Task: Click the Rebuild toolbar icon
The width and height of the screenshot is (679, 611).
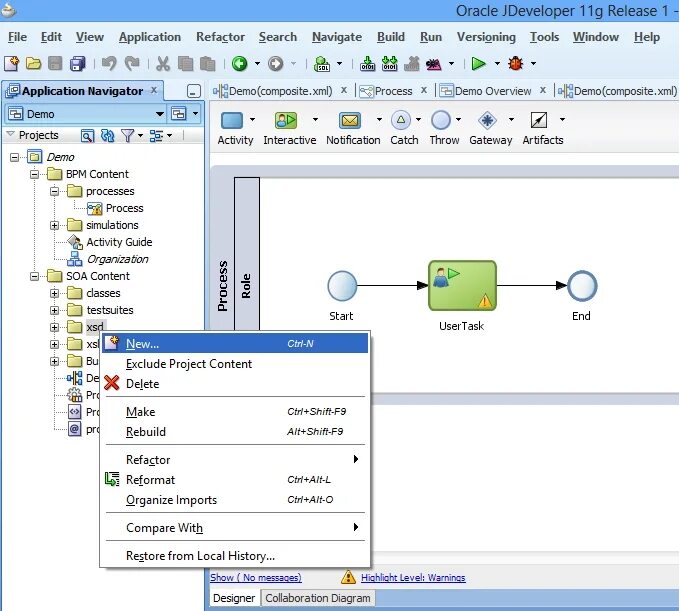Action: click(x=390, y=64)
